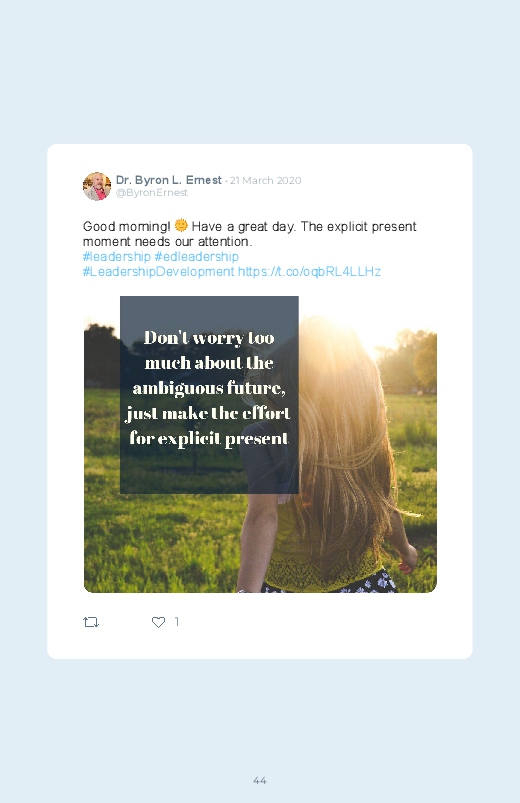Click the tweet text "Good morning!"
This screenshot has width=520, height=803.
[127, 226]
